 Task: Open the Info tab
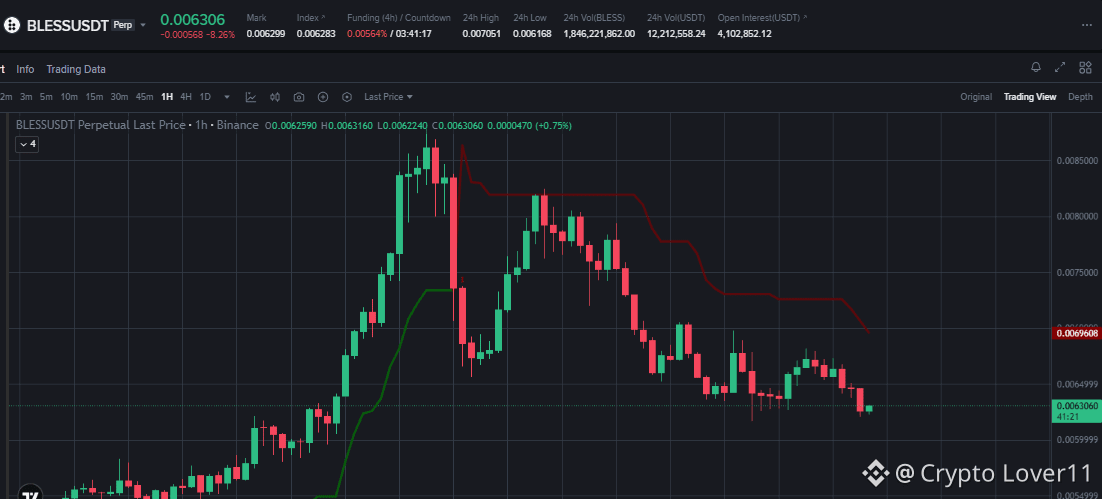(x=25, y=69)
